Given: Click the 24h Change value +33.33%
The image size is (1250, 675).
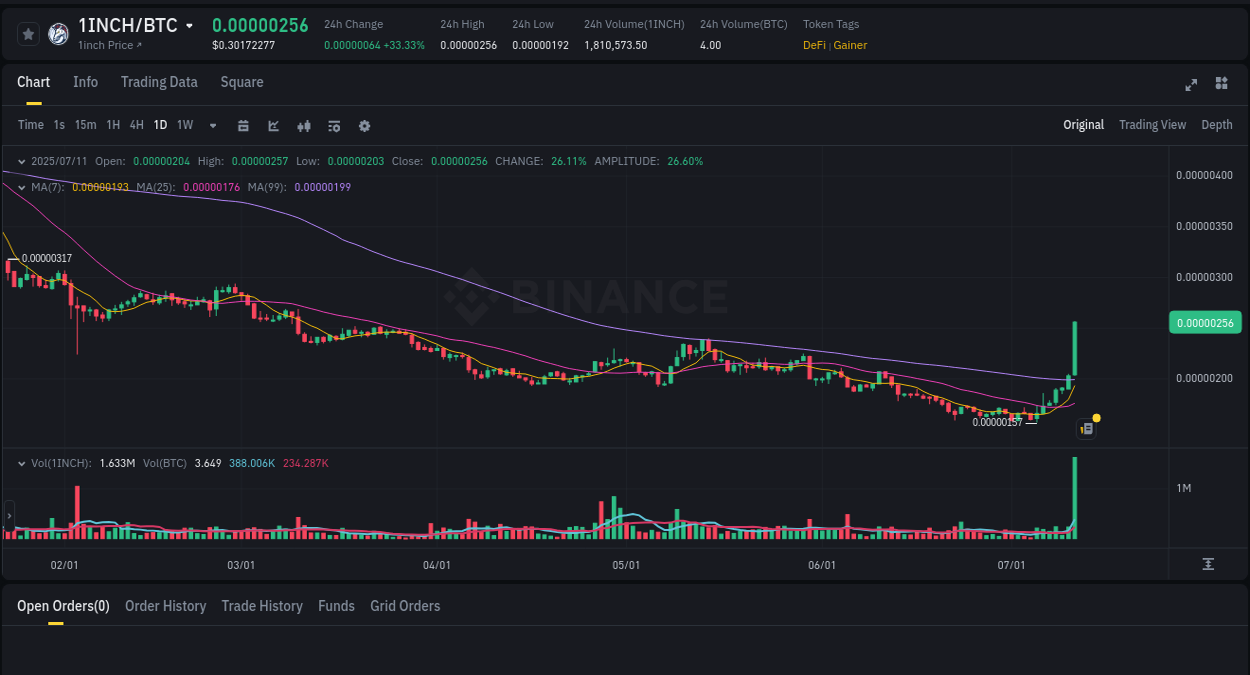Looking at the screenshot, I should click(x=405, y=45).
